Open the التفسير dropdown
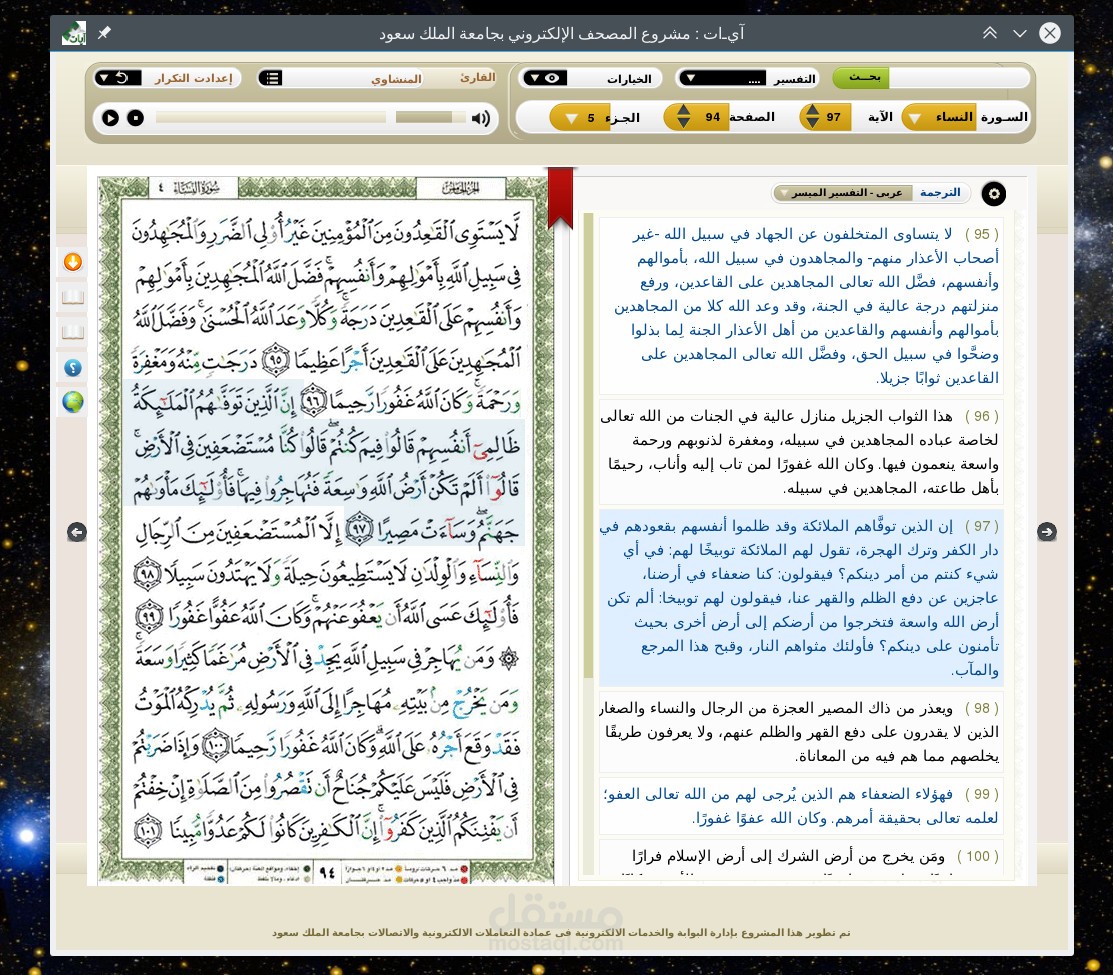The width and height of the screenshot is (1113, 975). pos(747,78)
